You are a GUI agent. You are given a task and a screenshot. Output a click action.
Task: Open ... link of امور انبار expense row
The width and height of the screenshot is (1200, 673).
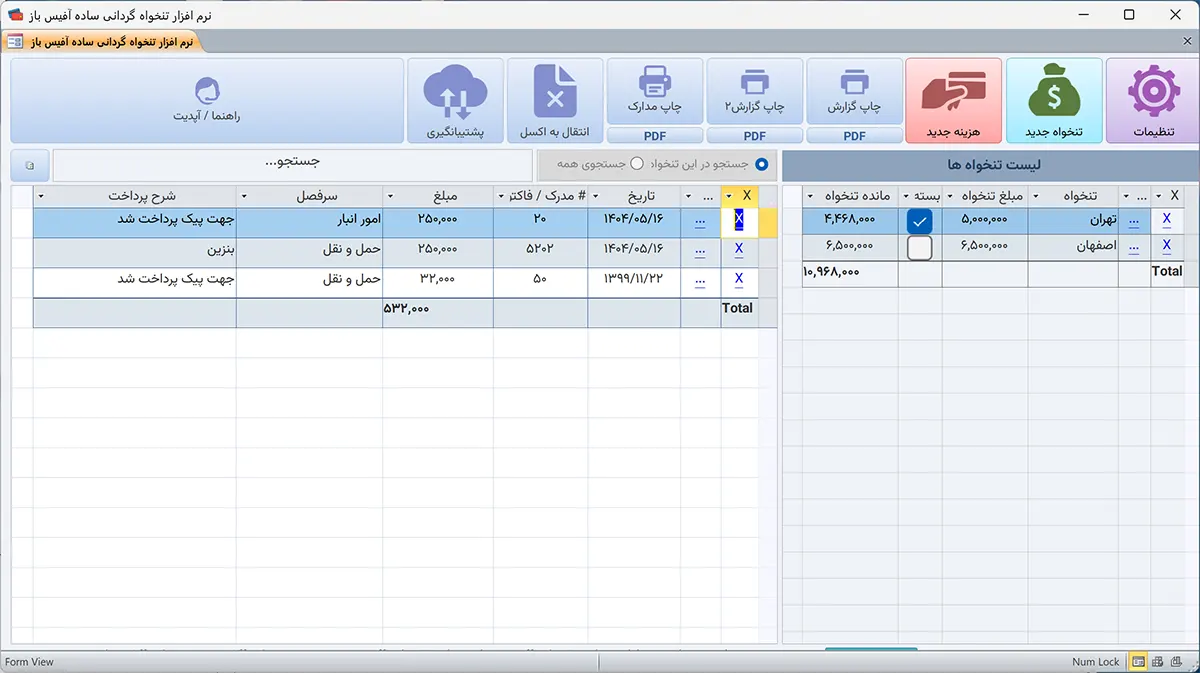[x=699, y=221]
